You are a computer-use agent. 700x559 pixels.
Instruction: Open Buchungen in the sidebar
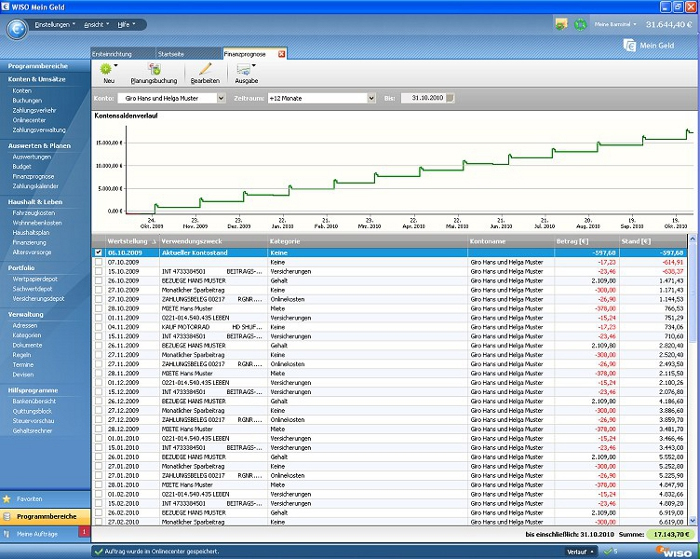point(27,100)
